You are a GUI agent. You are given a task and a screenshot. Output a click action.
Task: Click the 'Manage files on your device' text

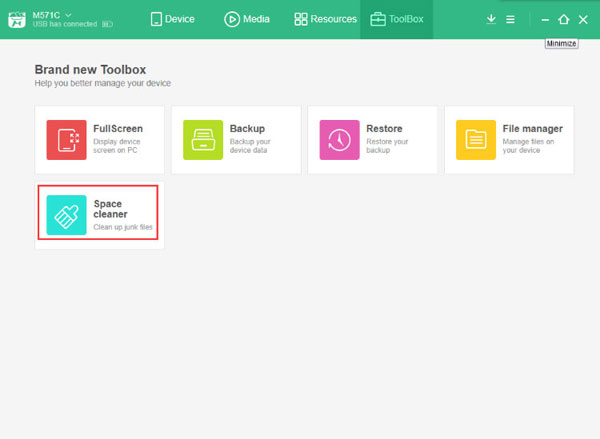coord(528,146)
